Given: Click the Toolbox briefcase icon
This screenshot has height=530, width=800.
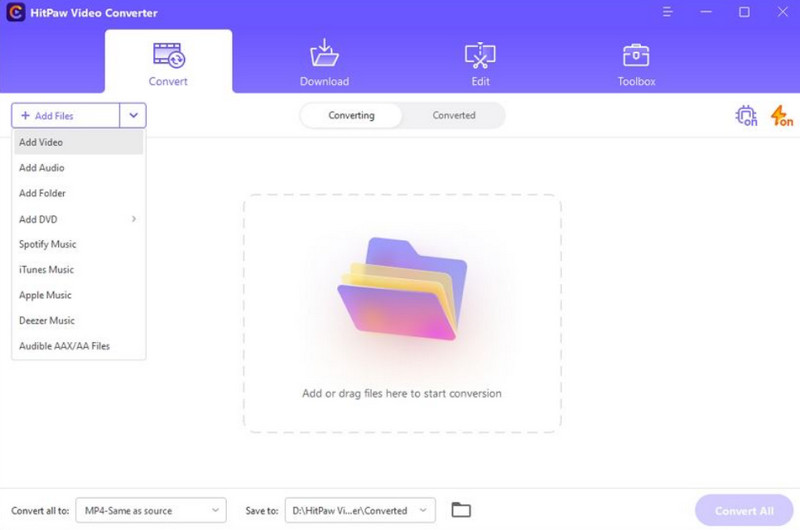Looking at the screenshot, I should pyautogui.click(x=636, y=55).
